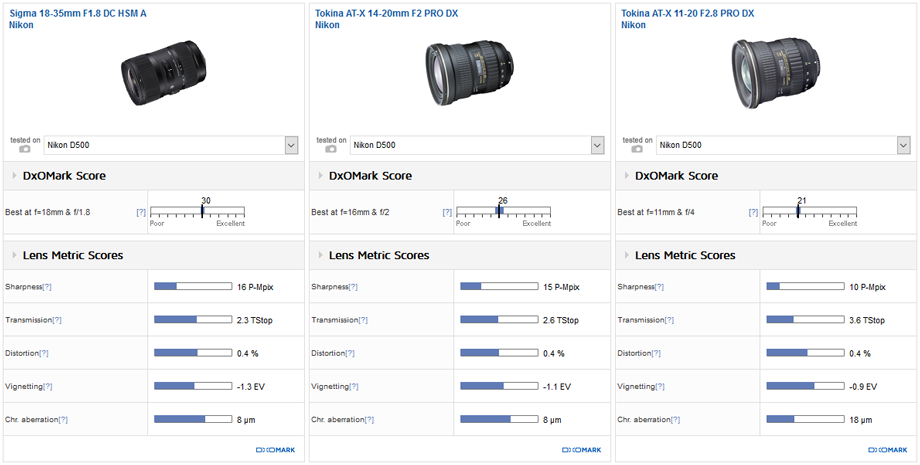Open Transmission help [?] in the Sigma panel

pos(57,320)
